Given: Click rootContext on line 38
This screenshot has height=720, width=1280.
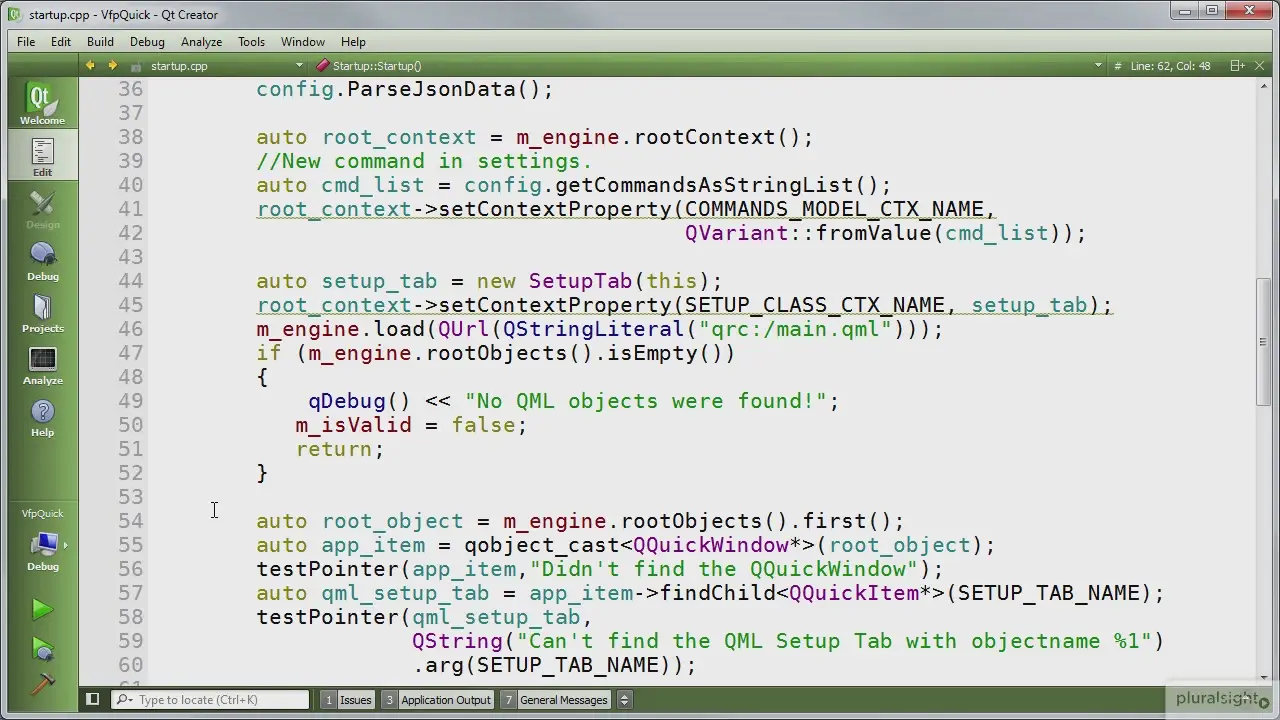Looking at the screenshot, I should click(x=705, y=137).
